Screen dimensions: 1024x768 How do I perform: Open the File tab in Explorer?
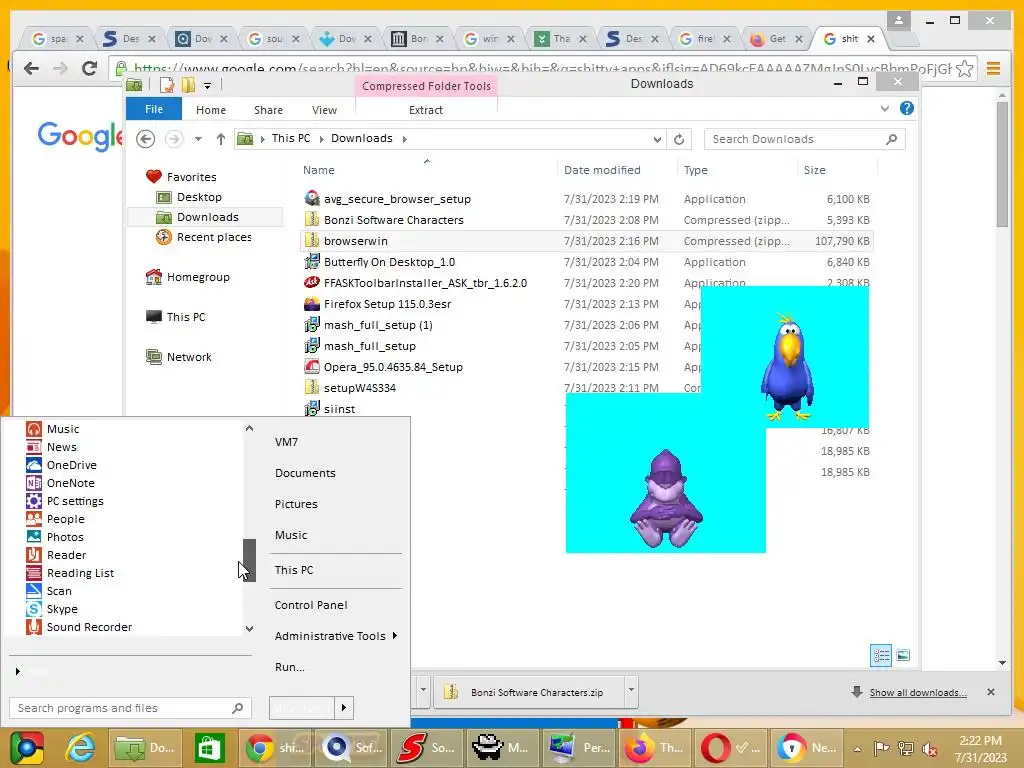point(153,109)
